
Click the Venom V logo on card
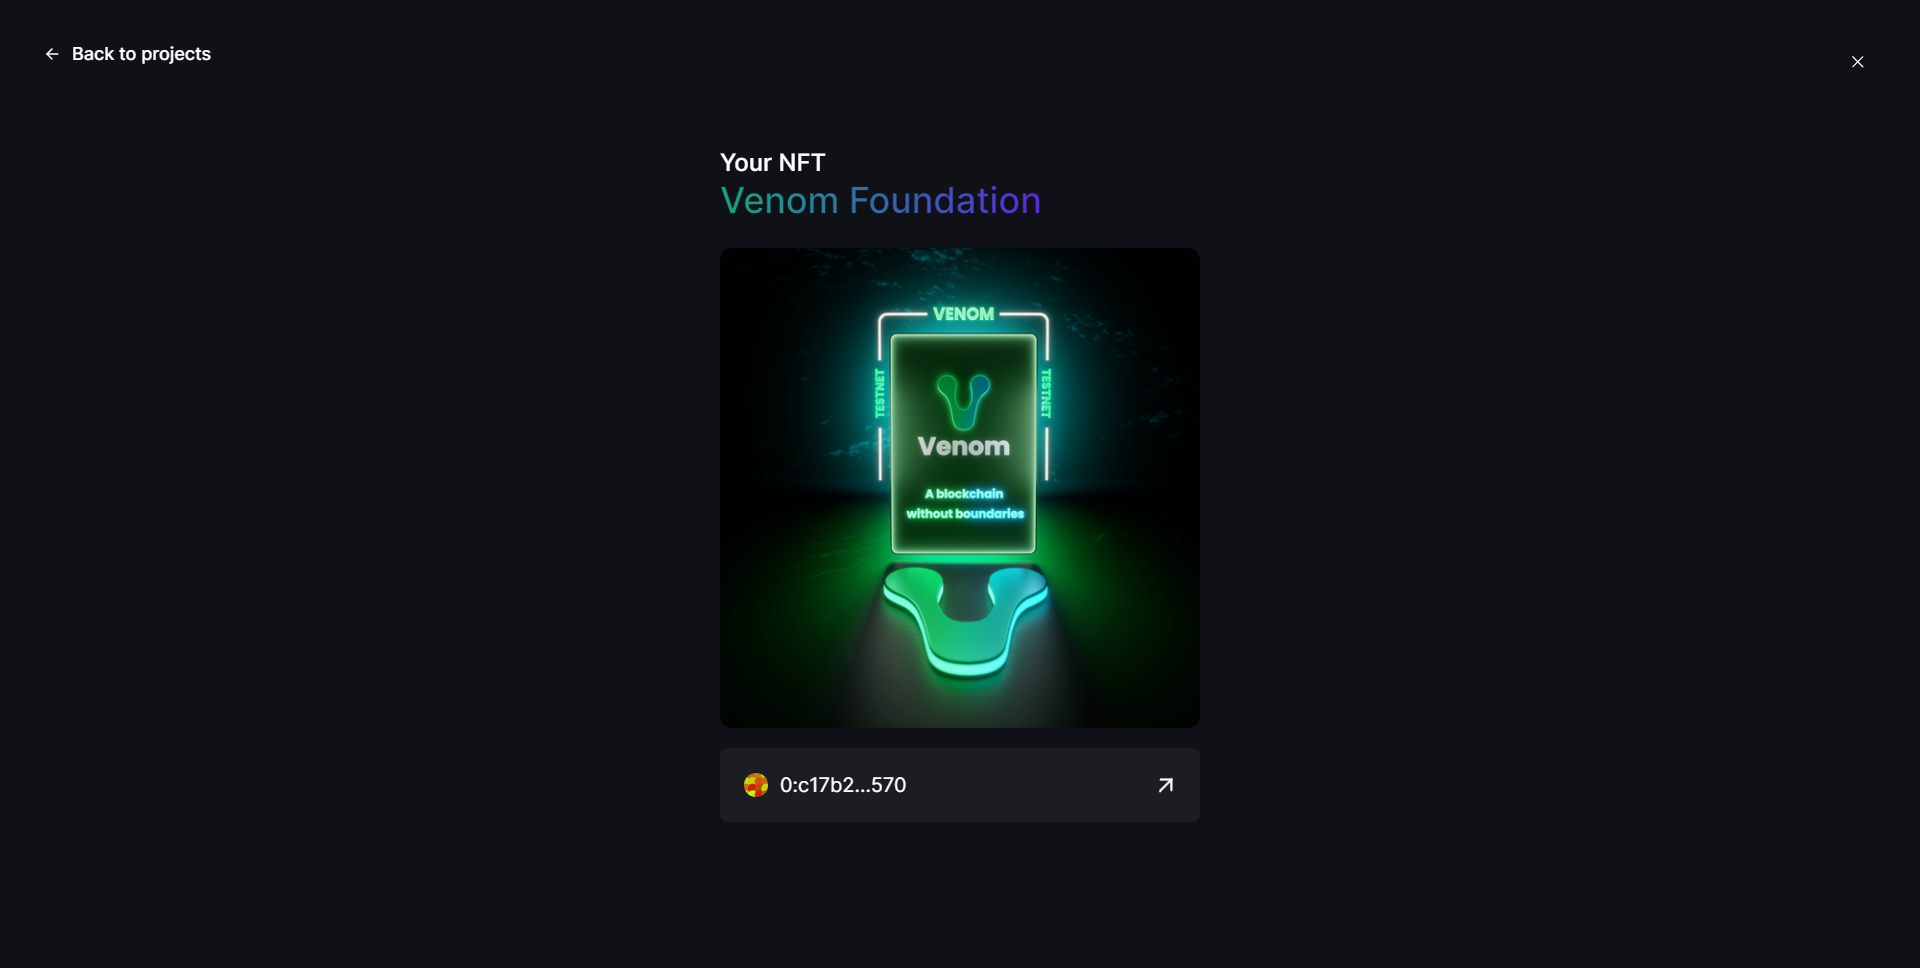tap(964, 402)
